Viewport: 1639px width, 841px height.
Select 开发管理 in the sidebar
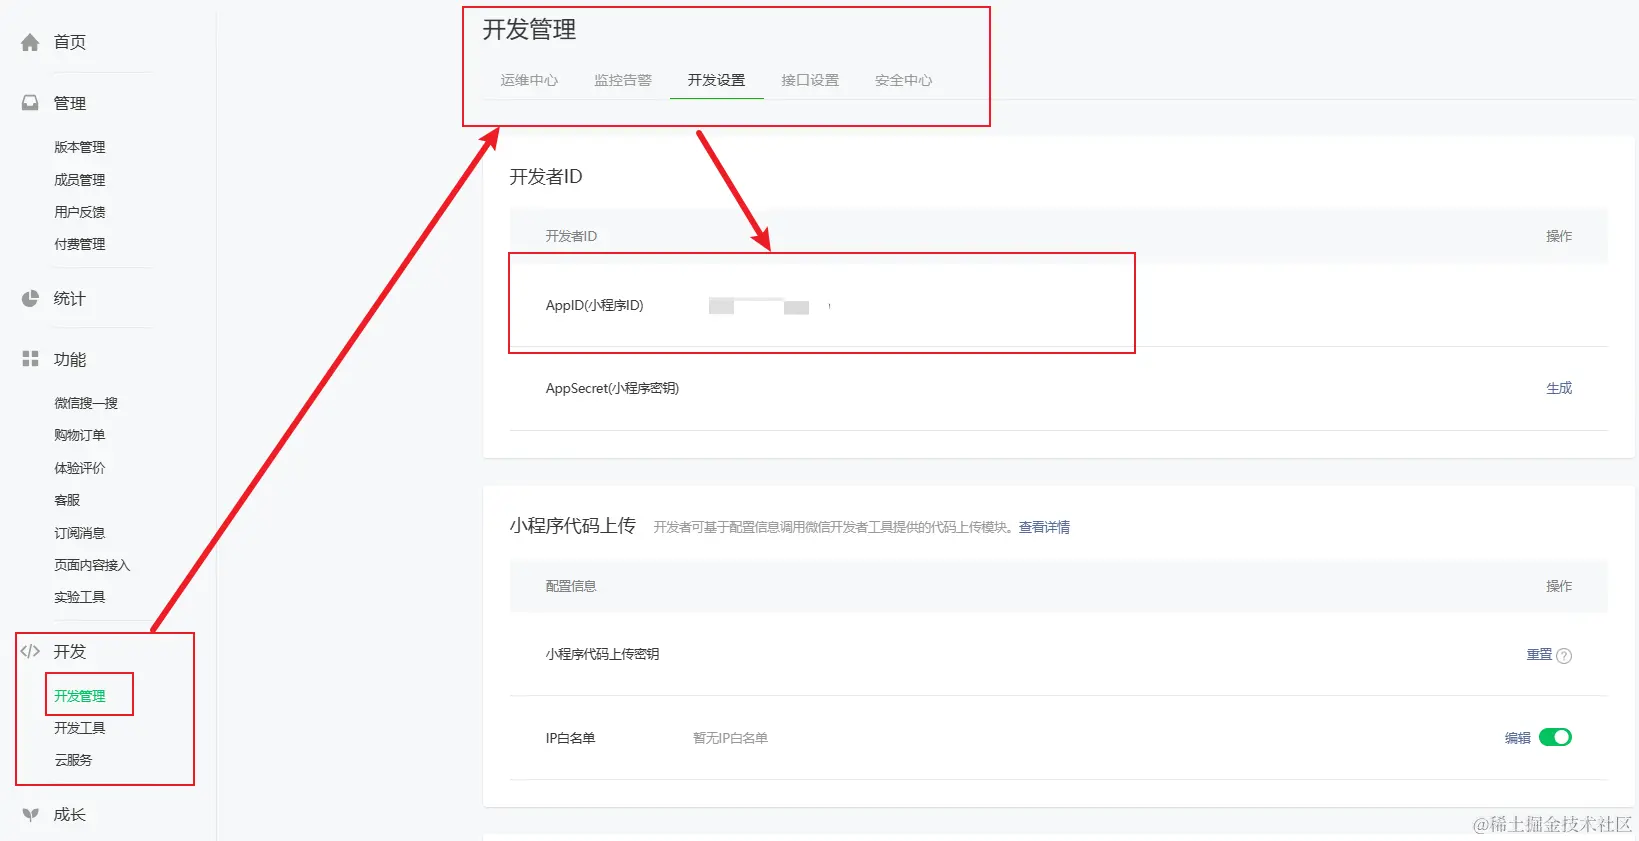[80, 696]
